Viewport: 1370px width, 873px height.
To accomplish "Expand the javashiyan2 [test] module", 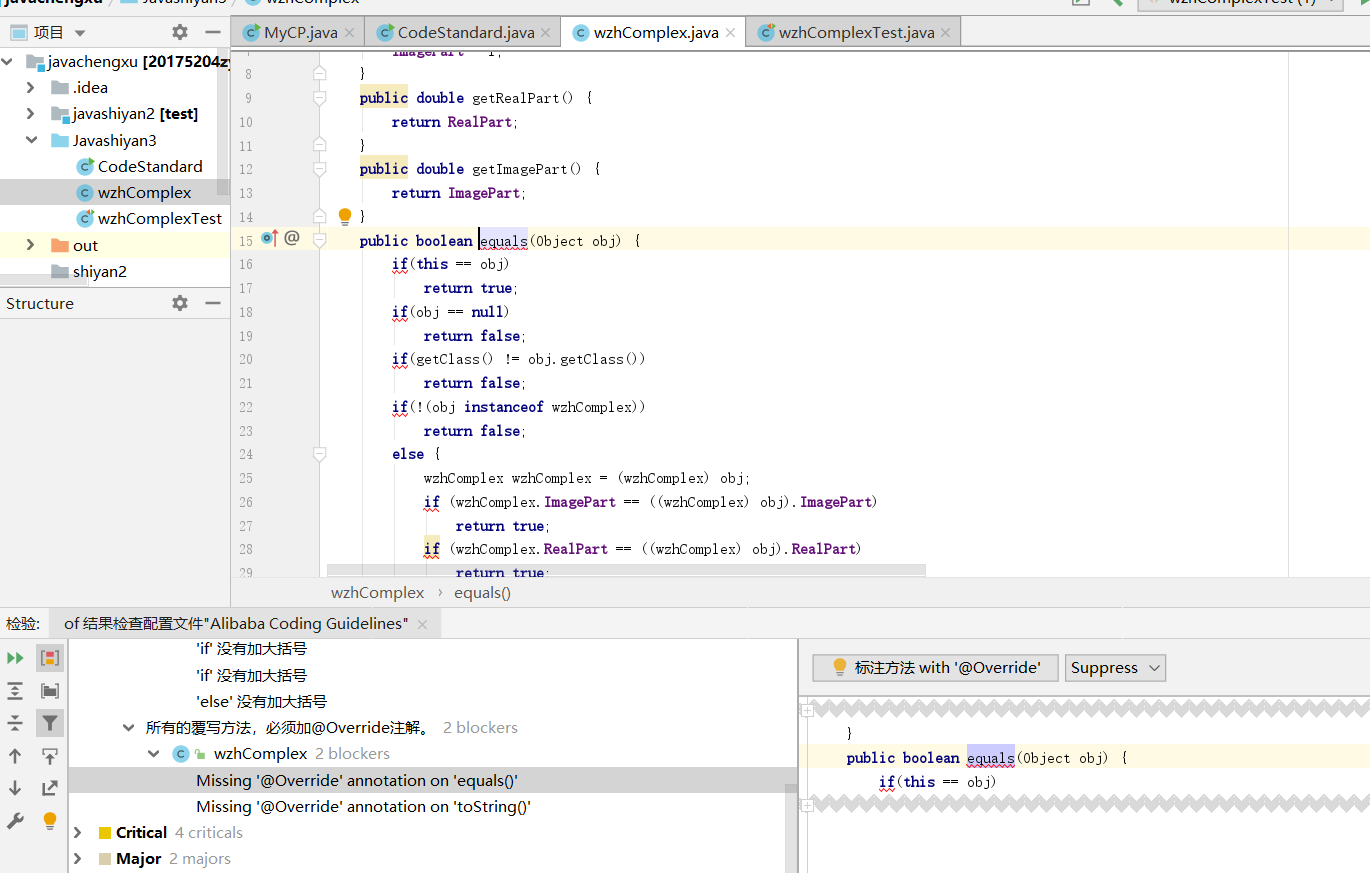I will (30, 114).
